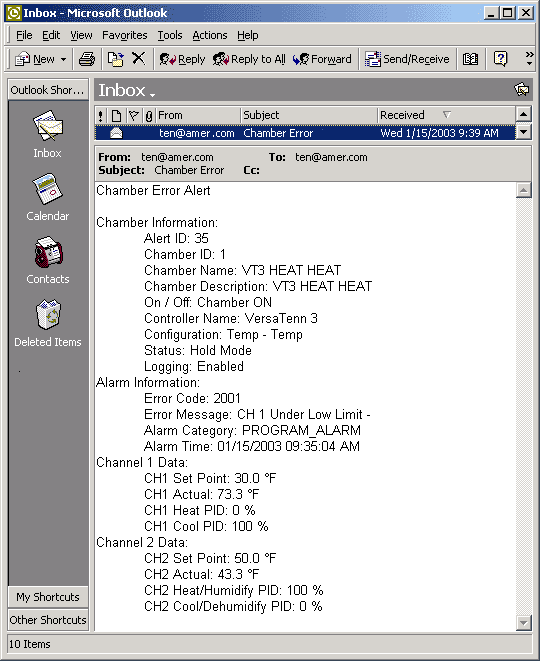Click the New mail message button
Image resolution: width=540 pixels, height=661 pixels.
[35, 59]
